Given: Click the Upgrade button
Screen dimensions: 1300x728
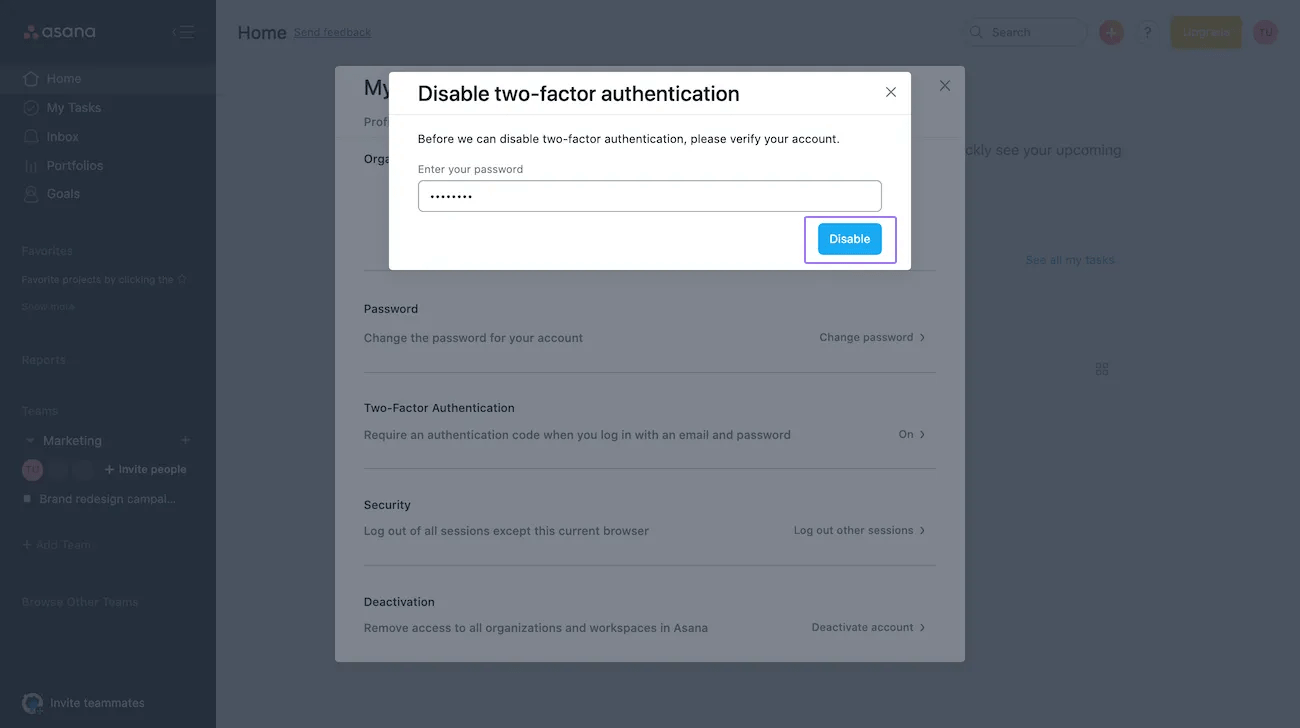Looking at the screenshot, I should tap(1205, 31).
